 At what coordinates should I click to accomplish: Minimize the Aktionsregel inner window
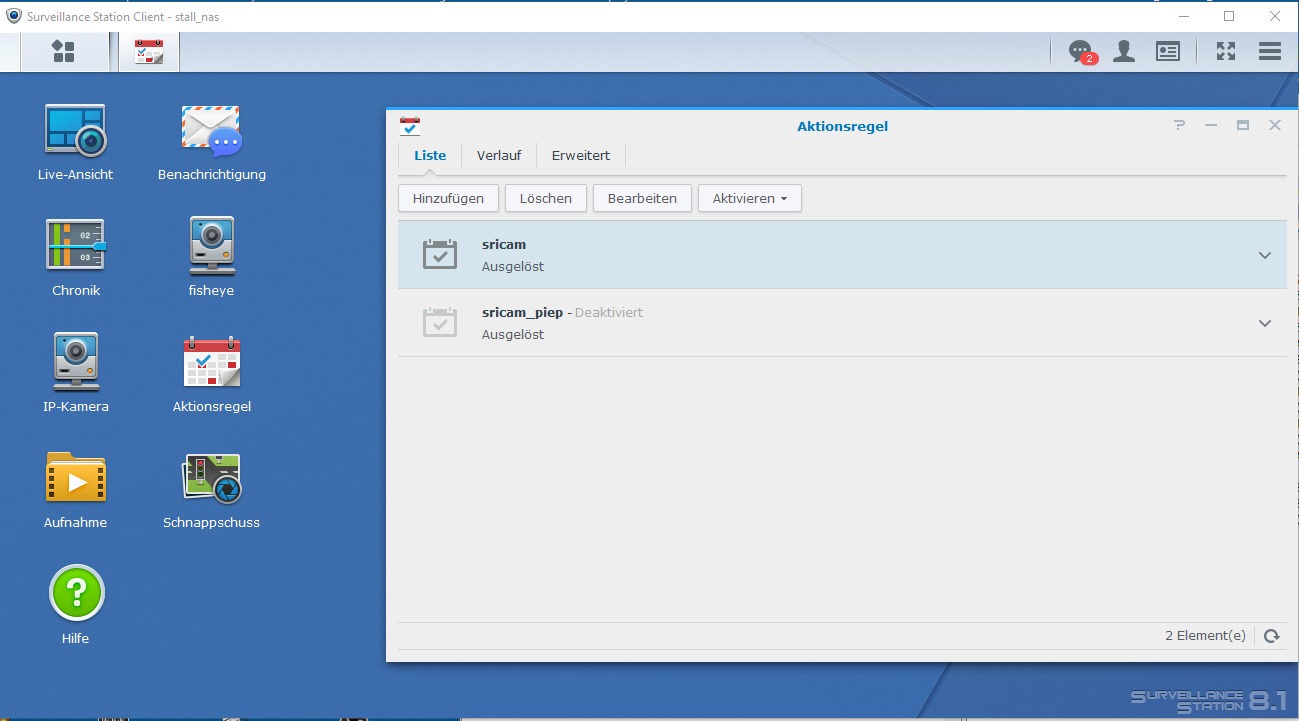(1211, 125)
